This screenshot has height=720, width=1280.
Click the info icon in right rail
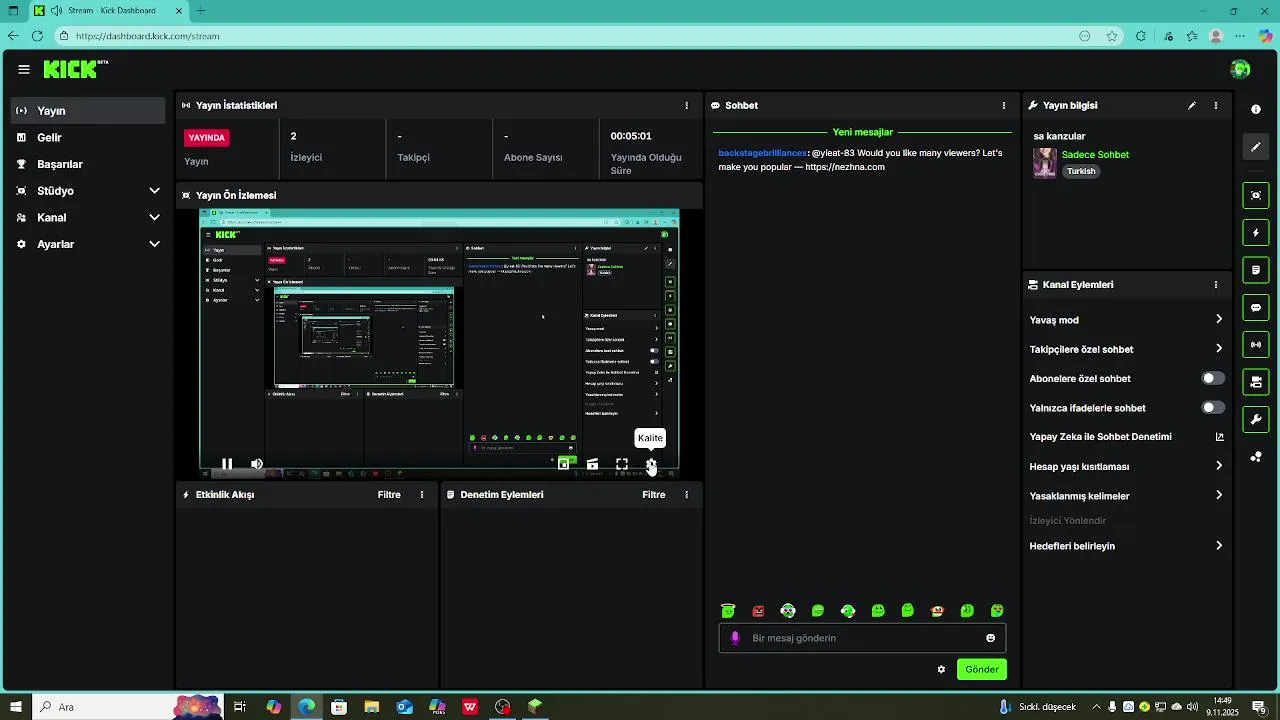1256,109
